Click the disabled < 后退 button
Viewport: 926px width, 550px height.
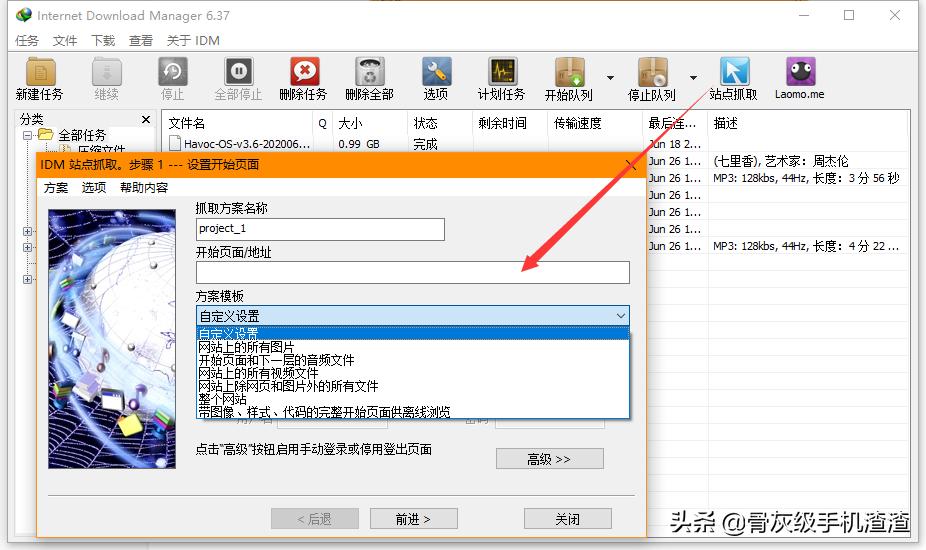point(315,519)
